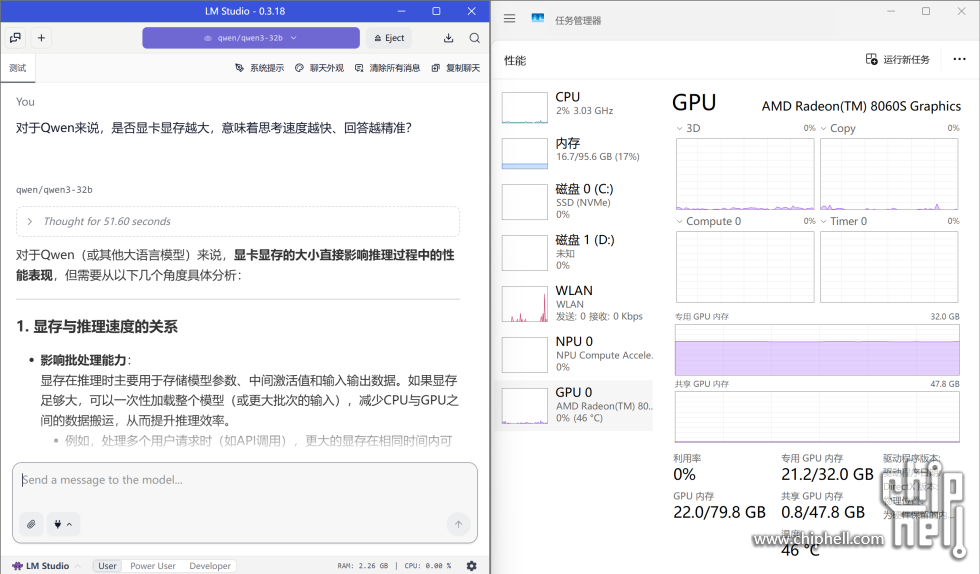Open the qwen/qwen3-32b model selector dropdown
Screen dimensions: 980x574
coord(251,38)
